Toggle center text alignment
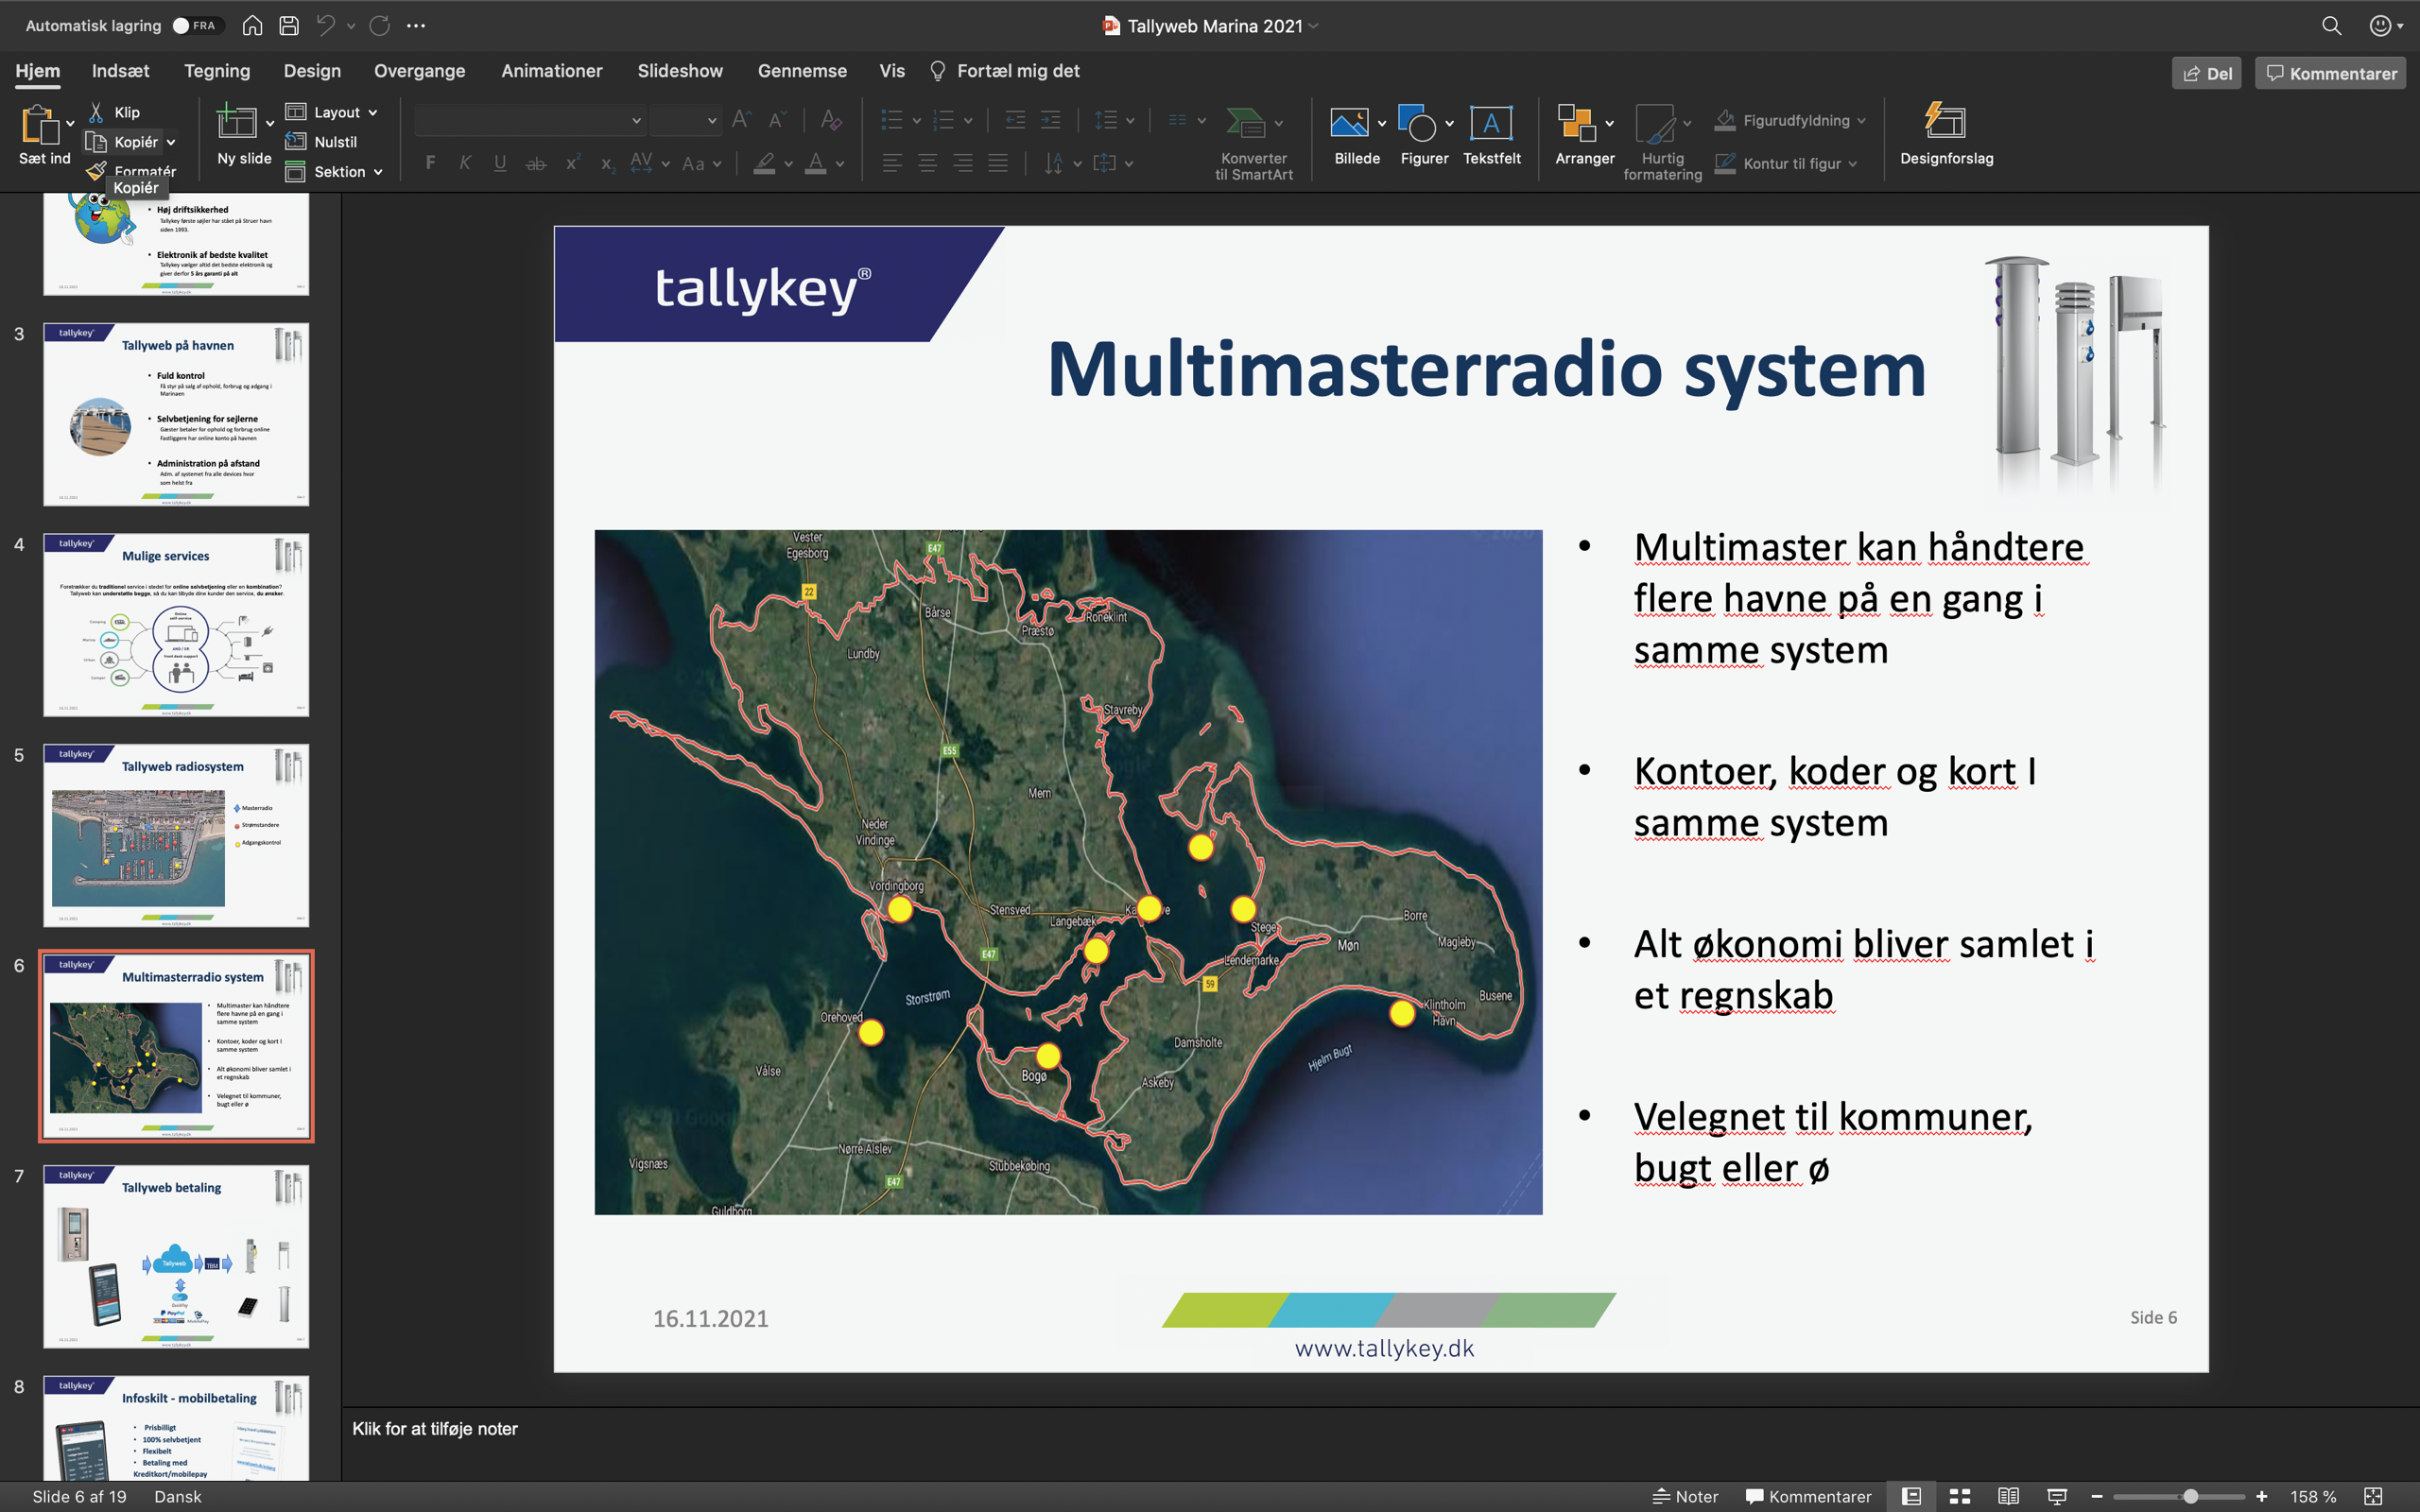 tap(928, 163)
